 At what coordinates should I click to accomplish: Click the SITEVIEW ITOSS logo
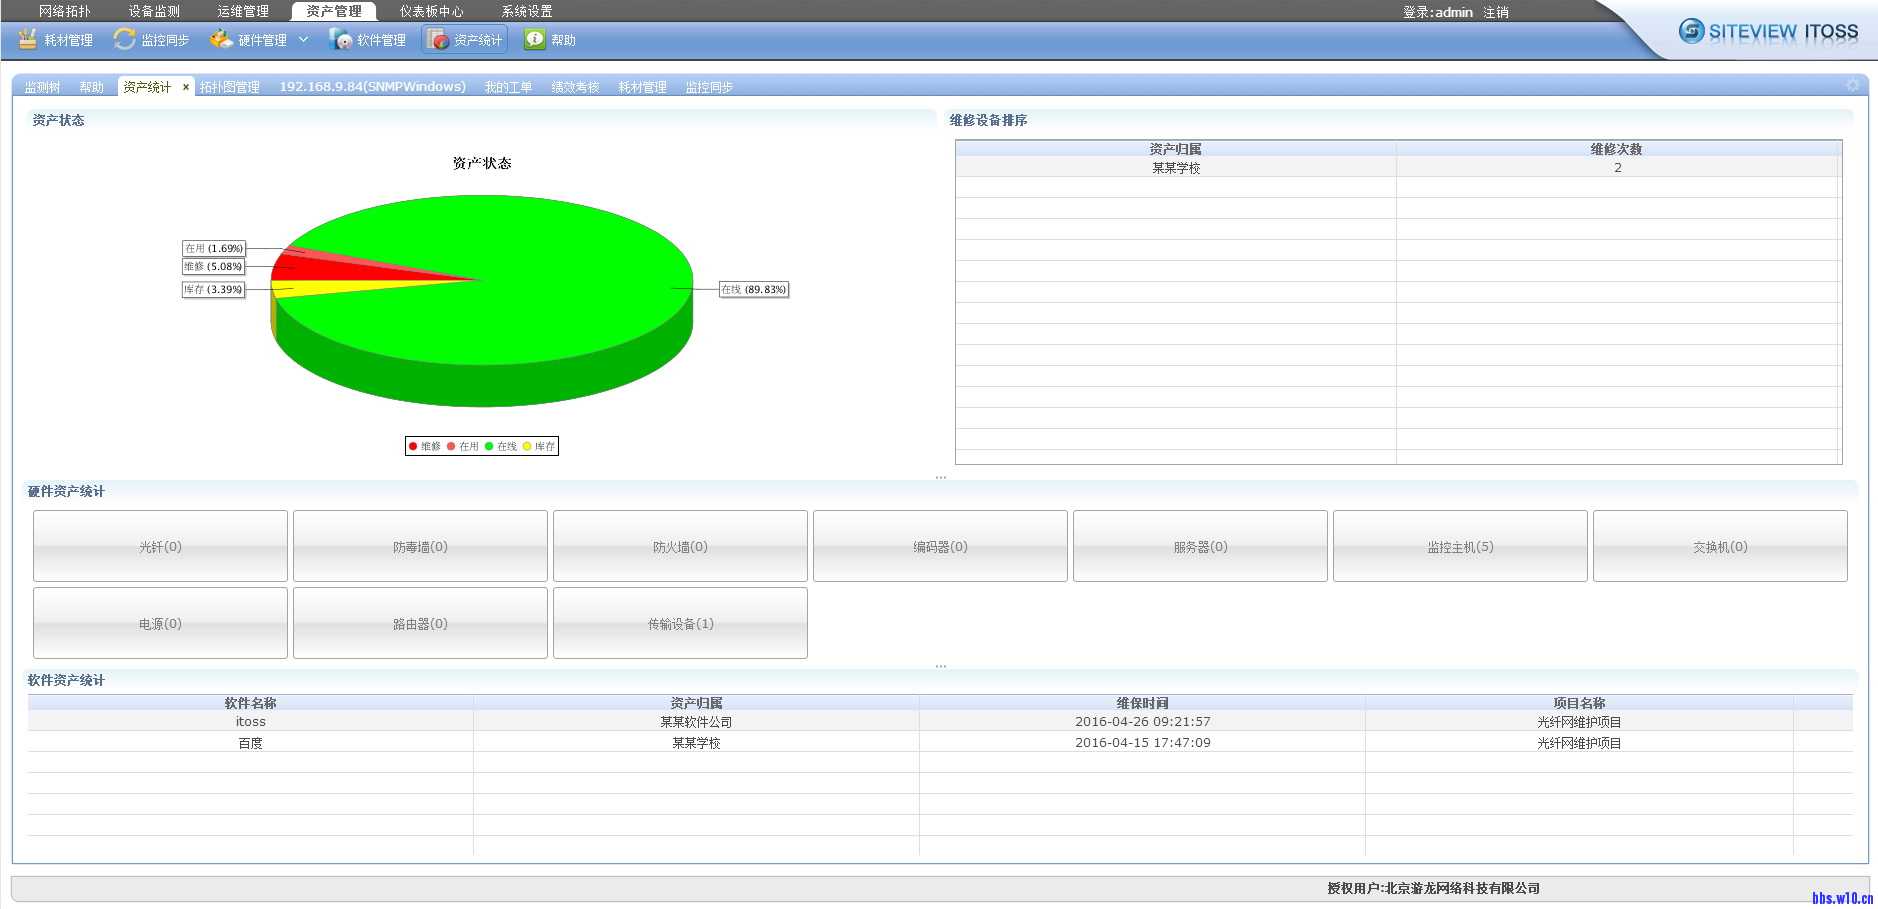coord(1768,31)
